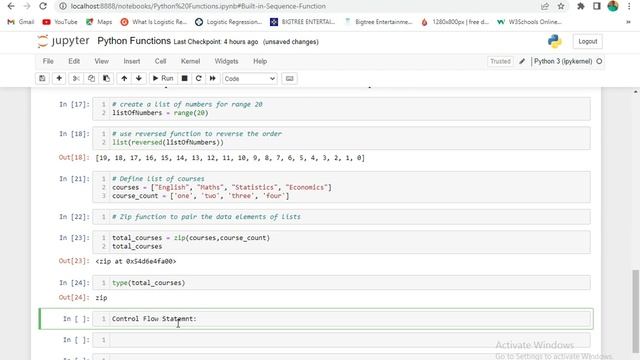Open the BIGTREE ENTERTAI... bookmark
The width and height of the screenshot is (640, 360).
pyautogui.click(x=303, y=22)
